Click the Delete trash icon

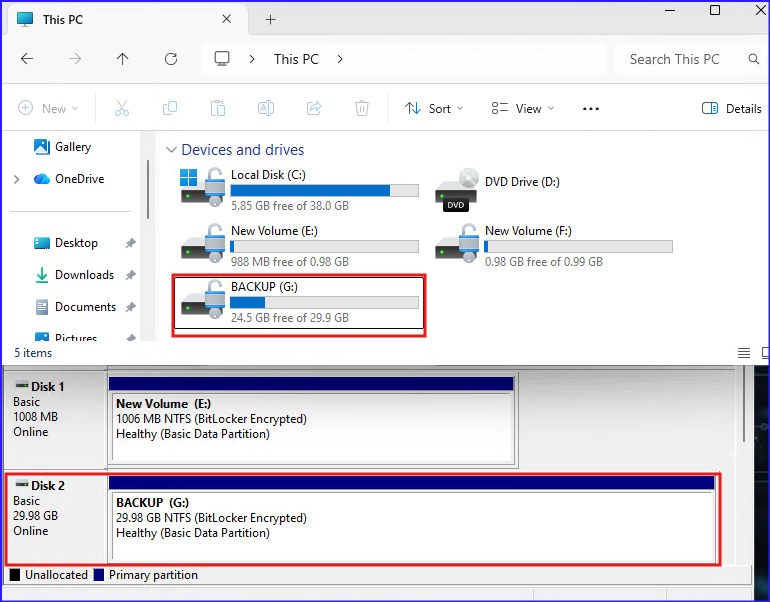pyautogui.click(x=362, y=108)
